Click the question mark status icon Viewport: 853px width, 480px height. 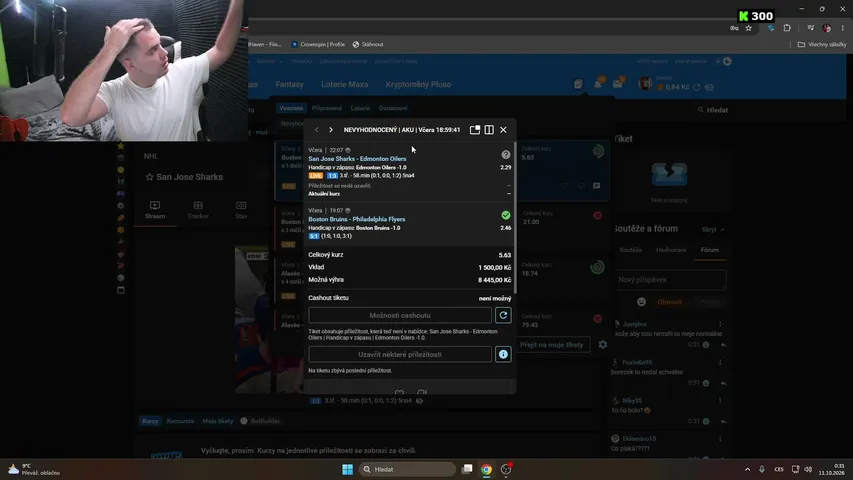point(506,155)
